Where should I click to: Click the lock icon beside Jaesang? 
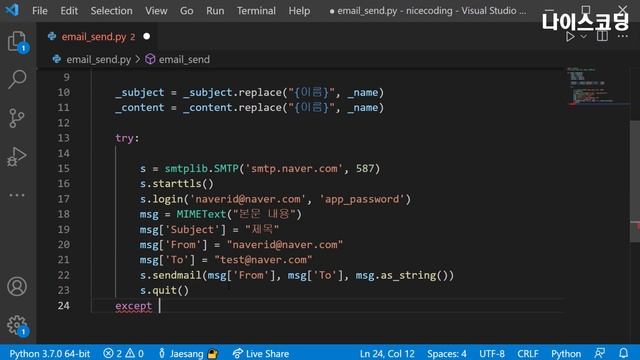[x=213, y=353]
